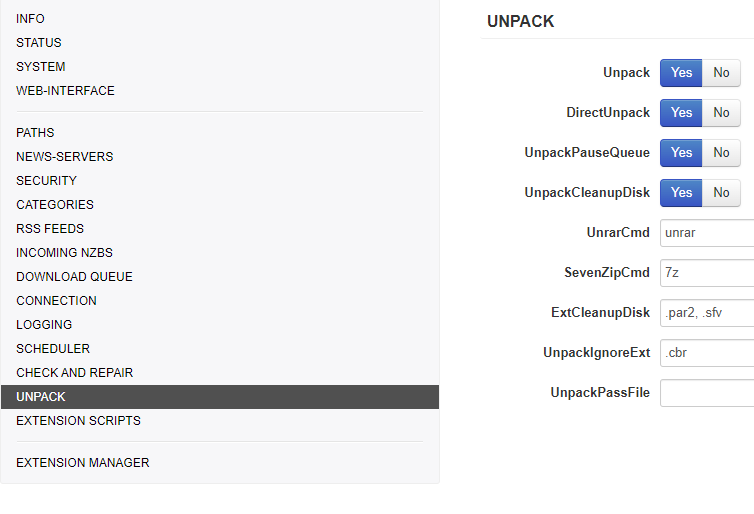Open the Extension Manager page
754x514 pixels.
pyautogui.click(x=83, y=463)
